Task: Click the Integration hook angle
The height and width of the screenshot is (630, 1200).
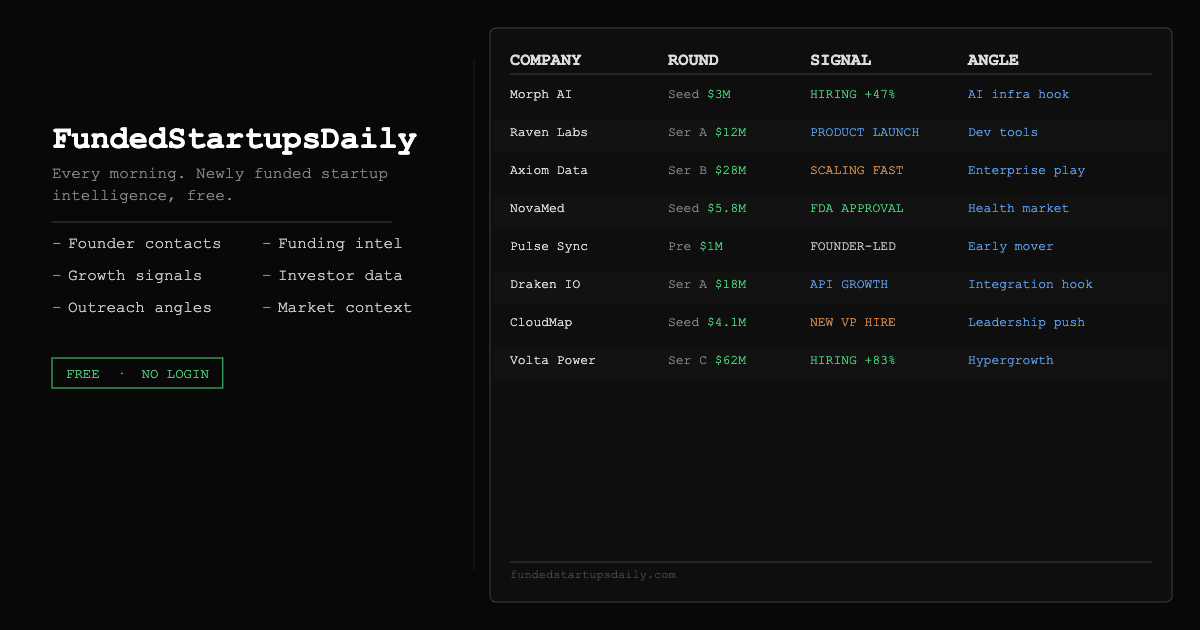Action: coord(1031,284)
